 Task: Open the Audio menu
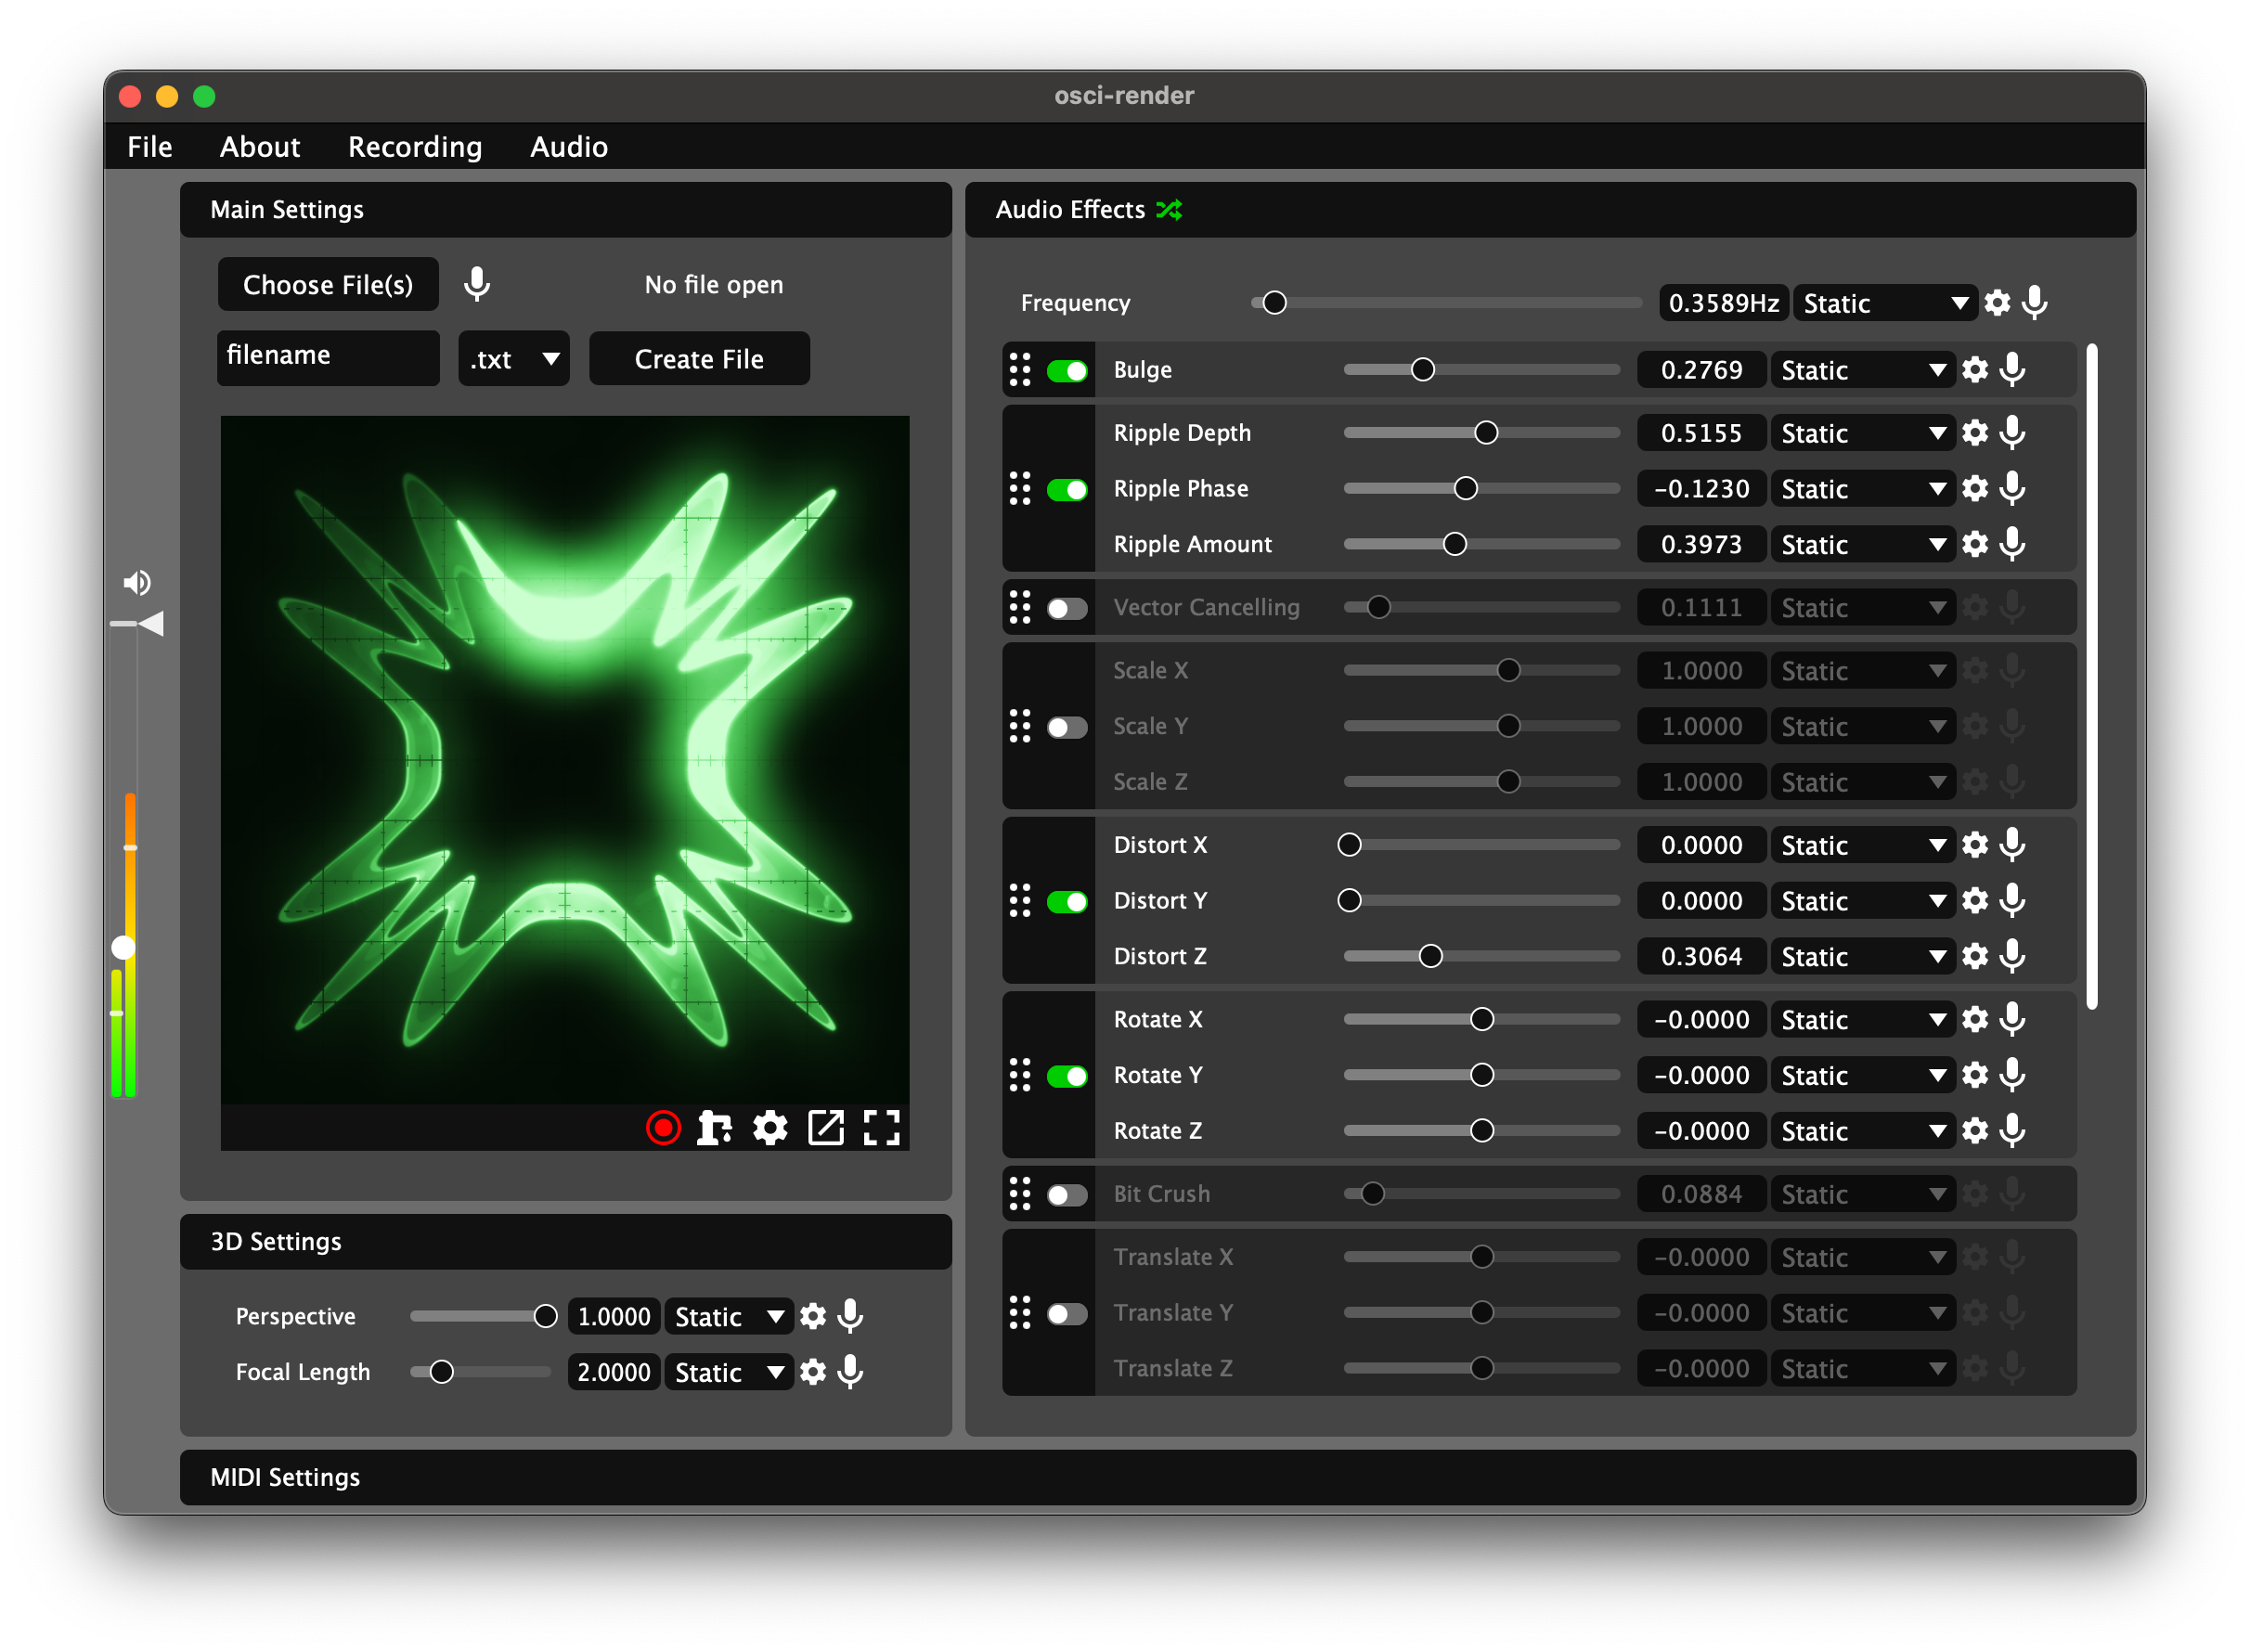coord(568,147)
